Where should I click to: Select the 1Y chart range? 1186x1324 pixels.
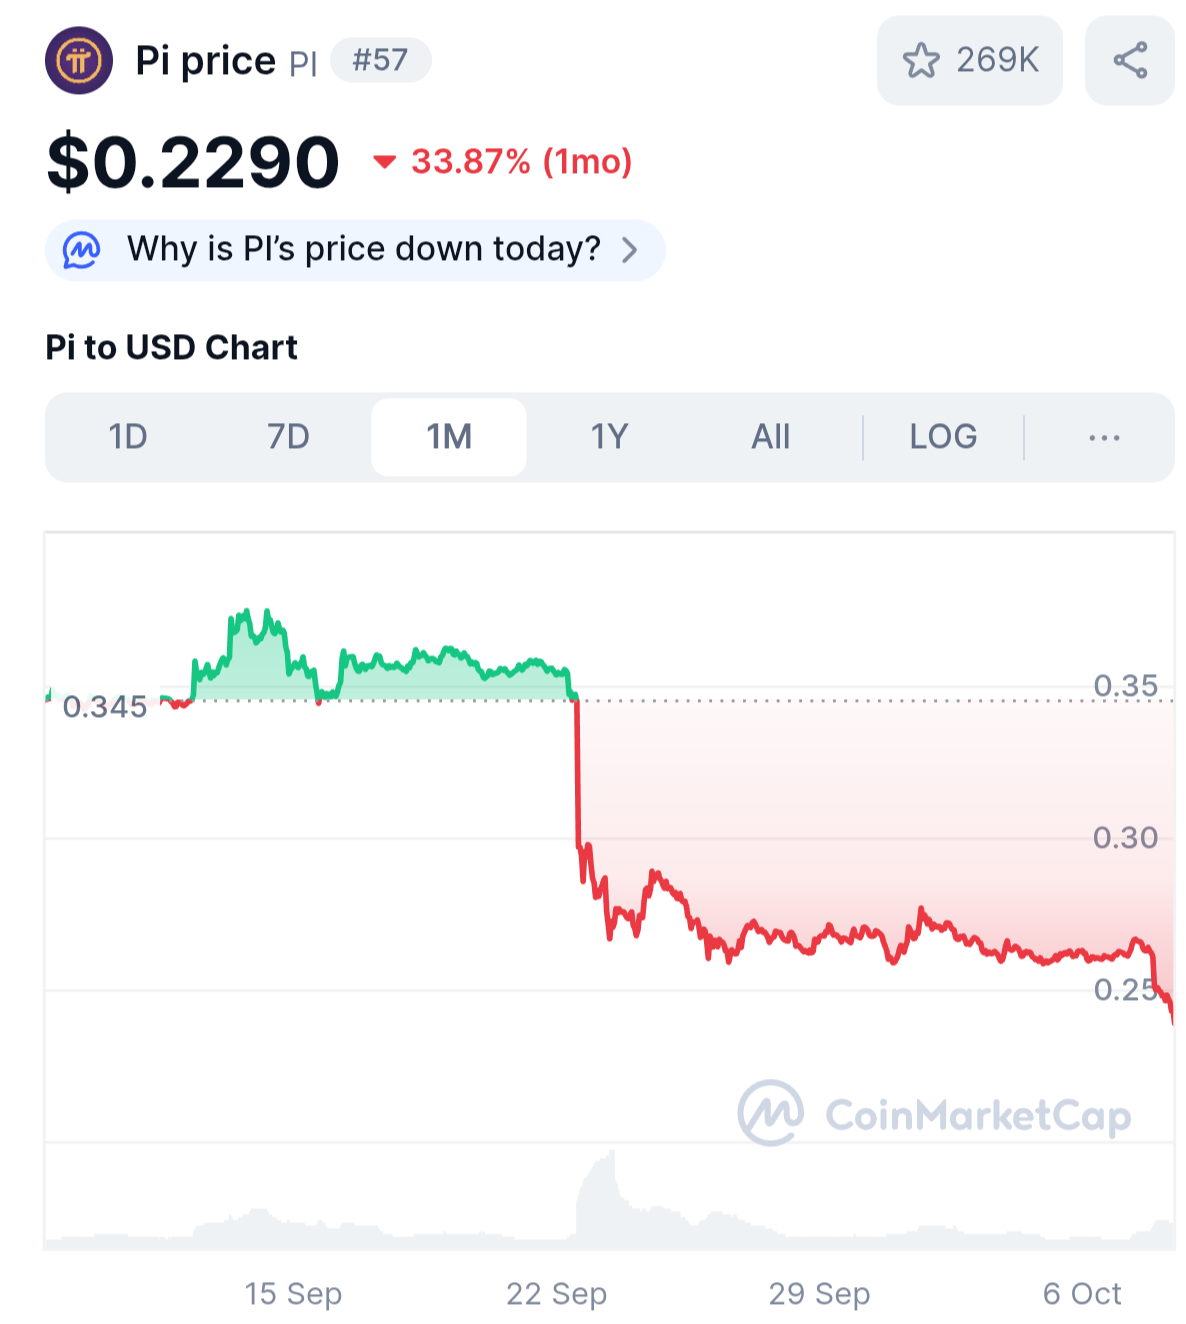click(609, 438)
